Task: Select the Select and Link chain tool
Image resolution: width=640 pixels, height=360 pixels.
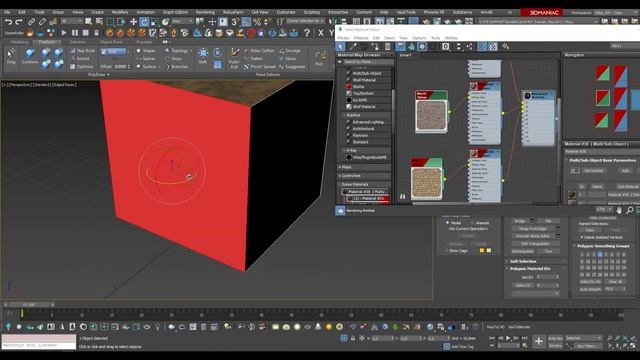Action: (x=31, y=22)
